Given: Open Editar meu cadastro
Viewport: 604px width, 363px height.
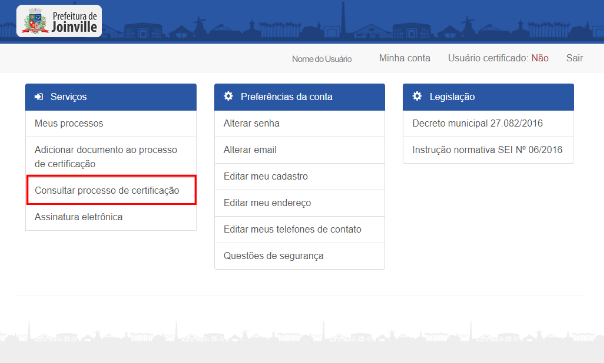Looking at the screenshot, I should (299, 176).
